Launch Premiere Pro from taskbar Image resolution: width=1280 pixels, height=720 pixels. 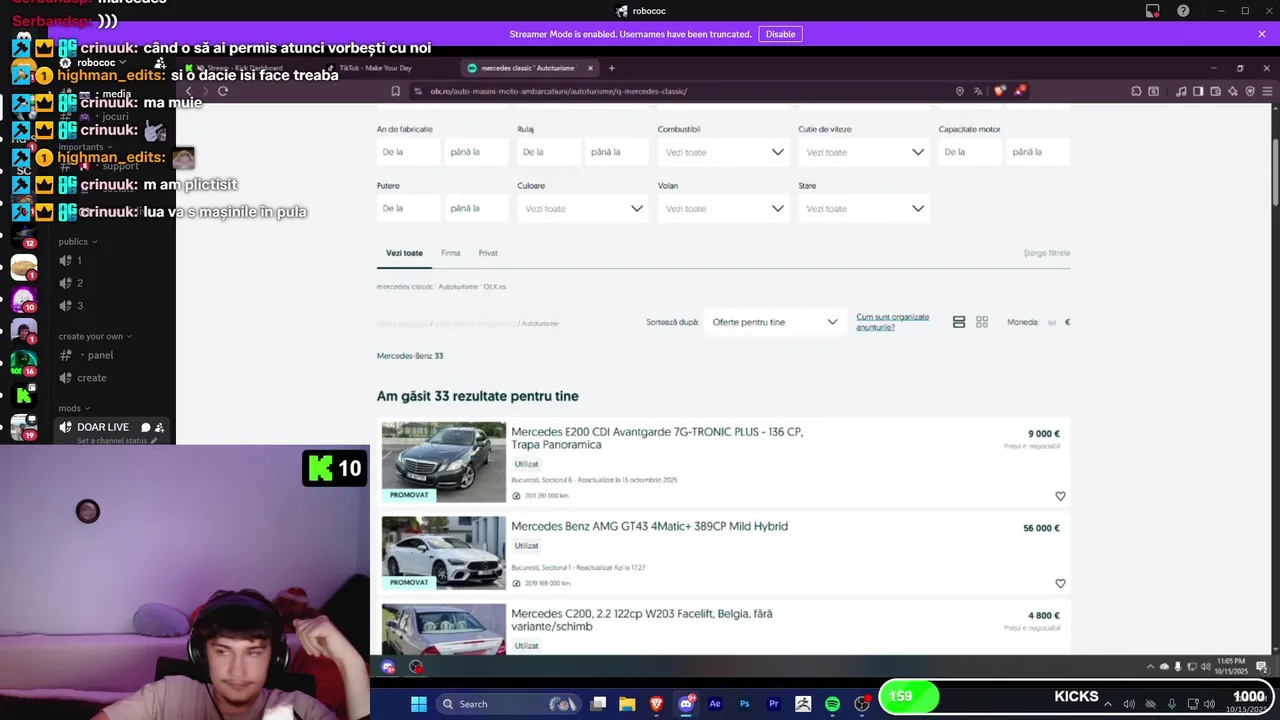point(774,704)
